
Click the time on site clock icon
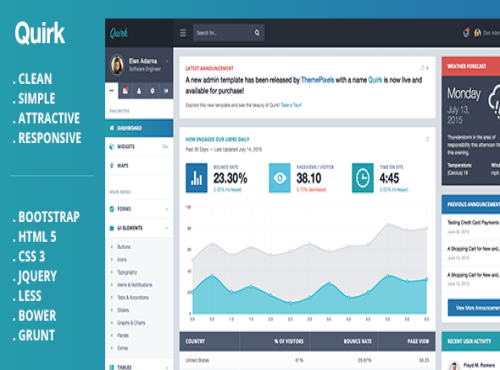(363, 178)
